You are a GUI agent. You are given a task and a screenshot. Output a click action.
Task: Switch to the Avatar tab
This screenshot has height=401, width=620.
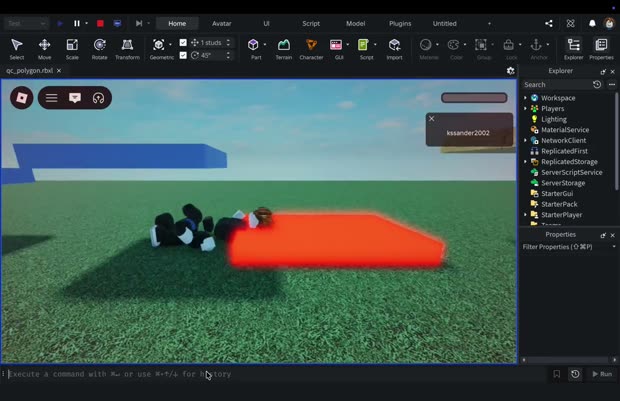(x=221, y=23)
